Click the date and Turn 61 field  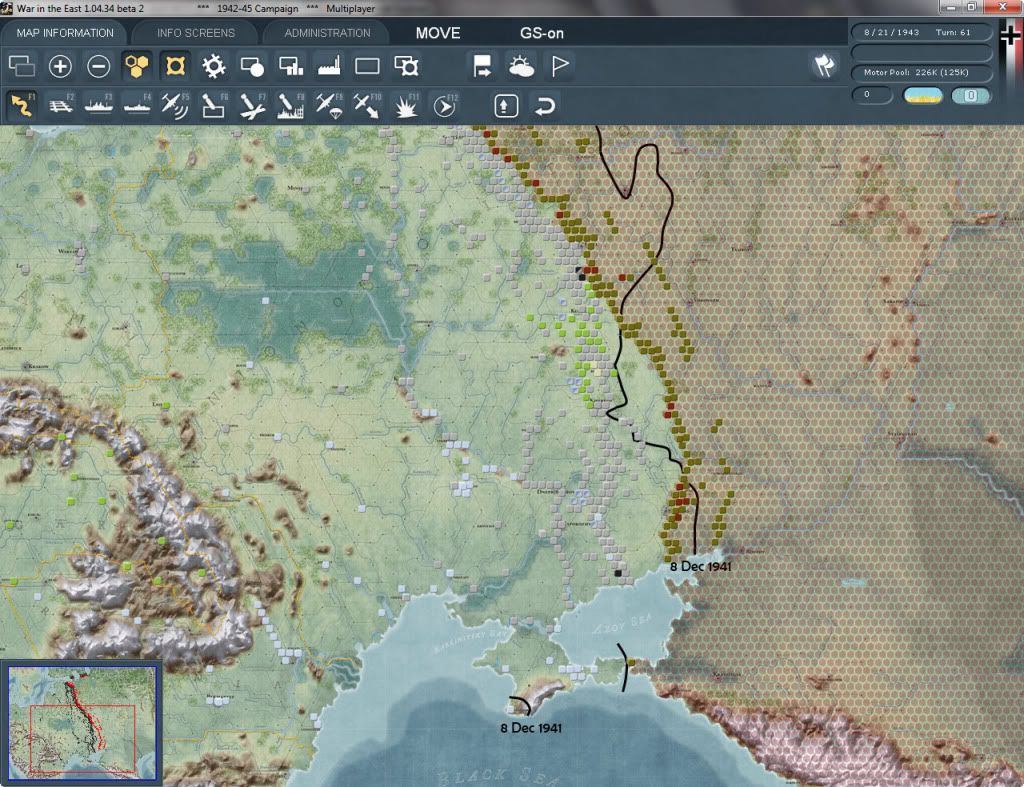pyautogui.click(x=921, y=32)
